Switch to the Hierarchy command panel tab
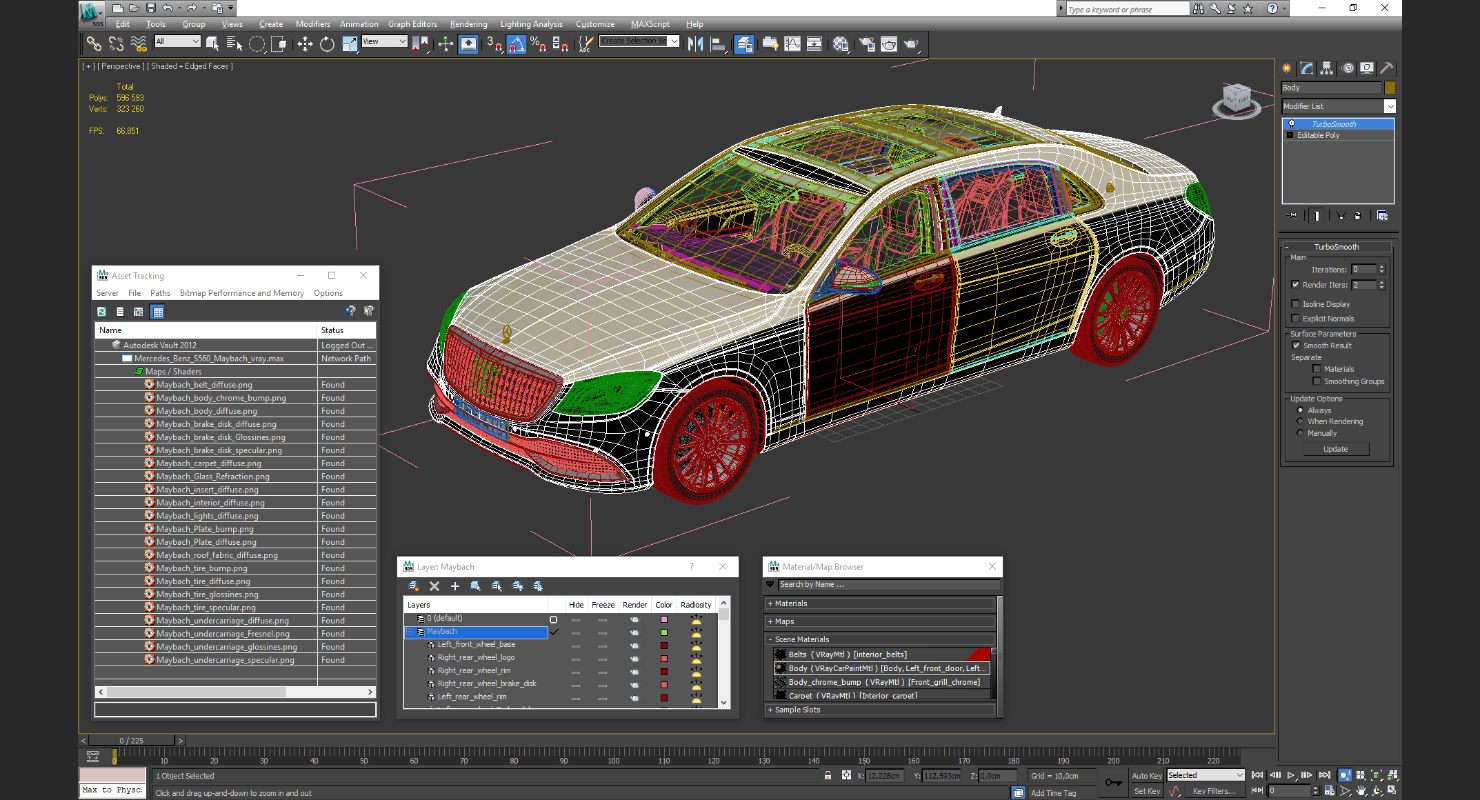 pos(1327,68)
